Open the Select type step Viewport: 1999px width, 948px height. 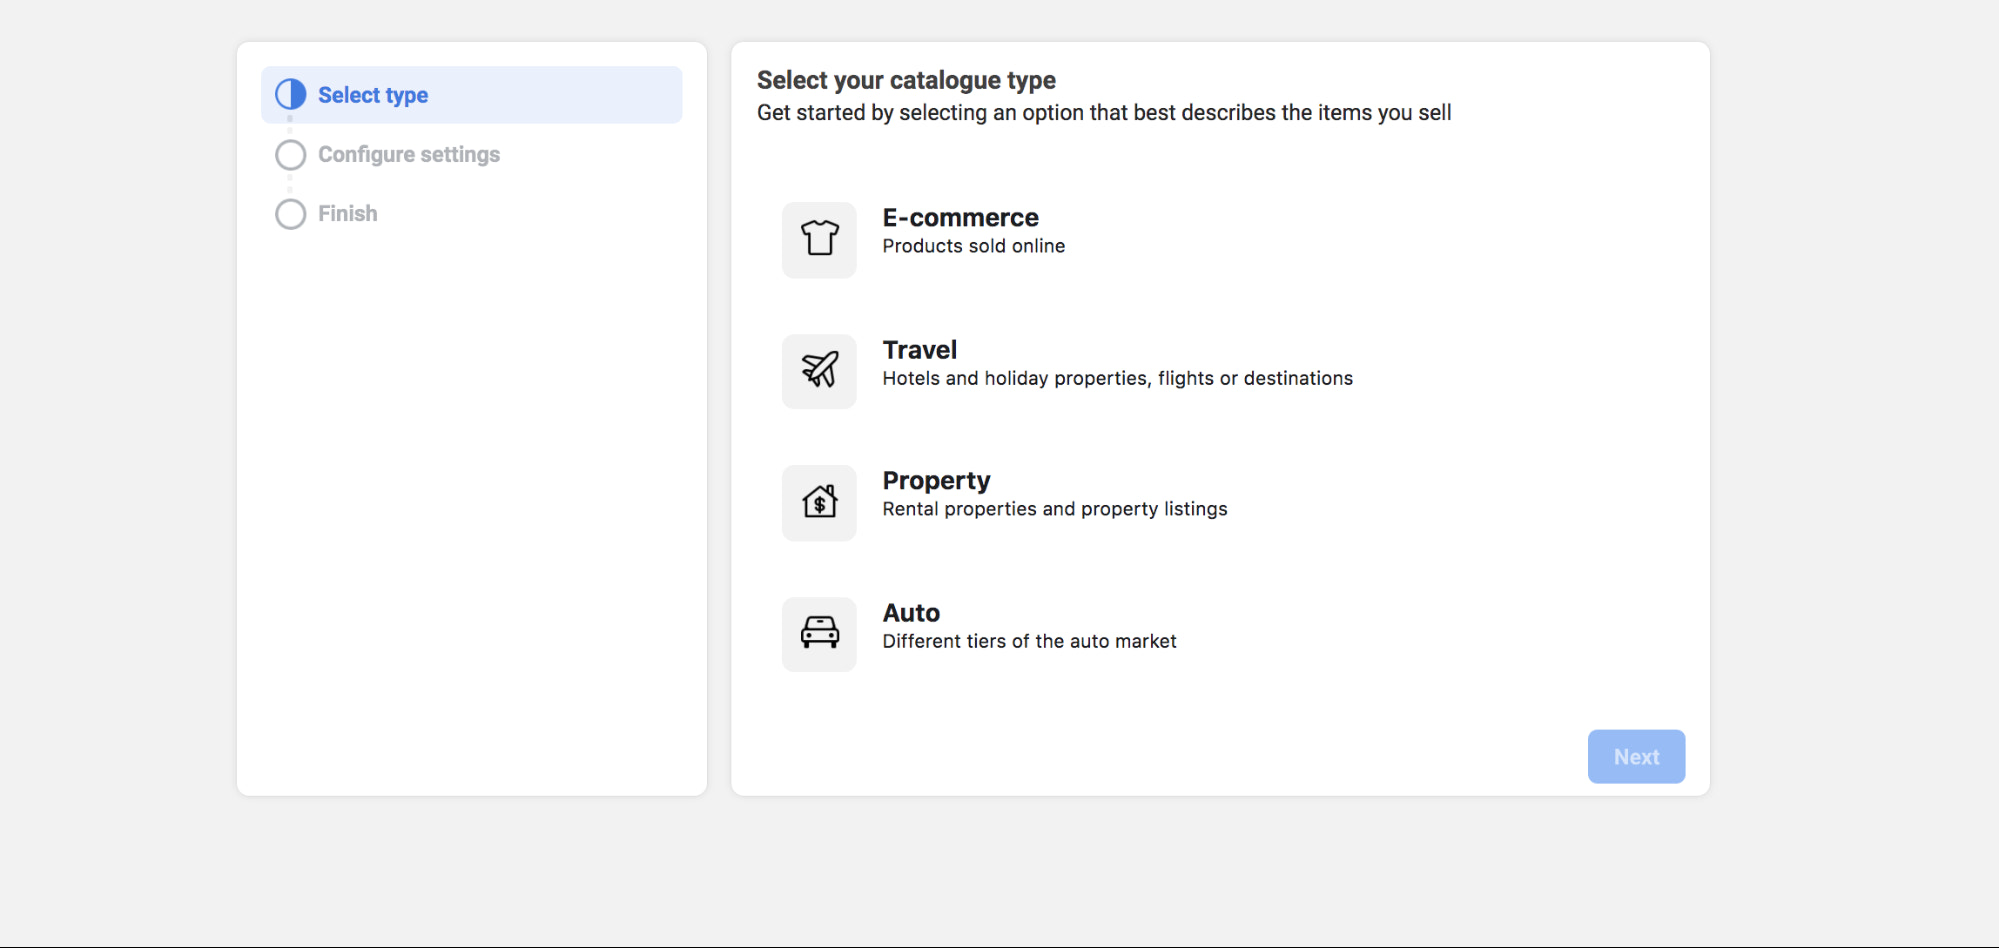point(373,94)
